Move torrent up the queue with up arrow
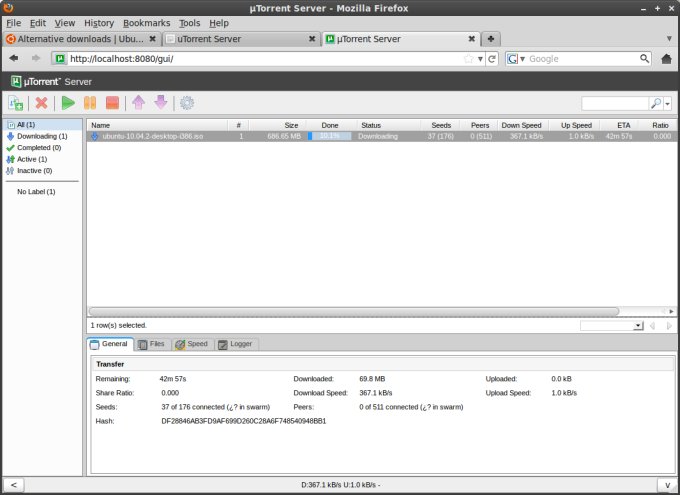The width and height of the screenshot is (680, 495). tap(139, 103)
